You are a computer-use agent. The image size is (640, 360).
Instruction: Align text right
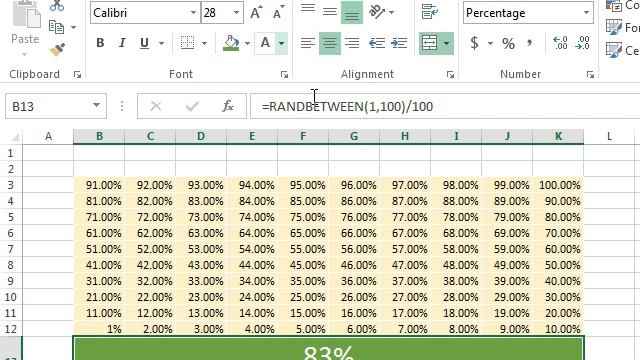352,43
